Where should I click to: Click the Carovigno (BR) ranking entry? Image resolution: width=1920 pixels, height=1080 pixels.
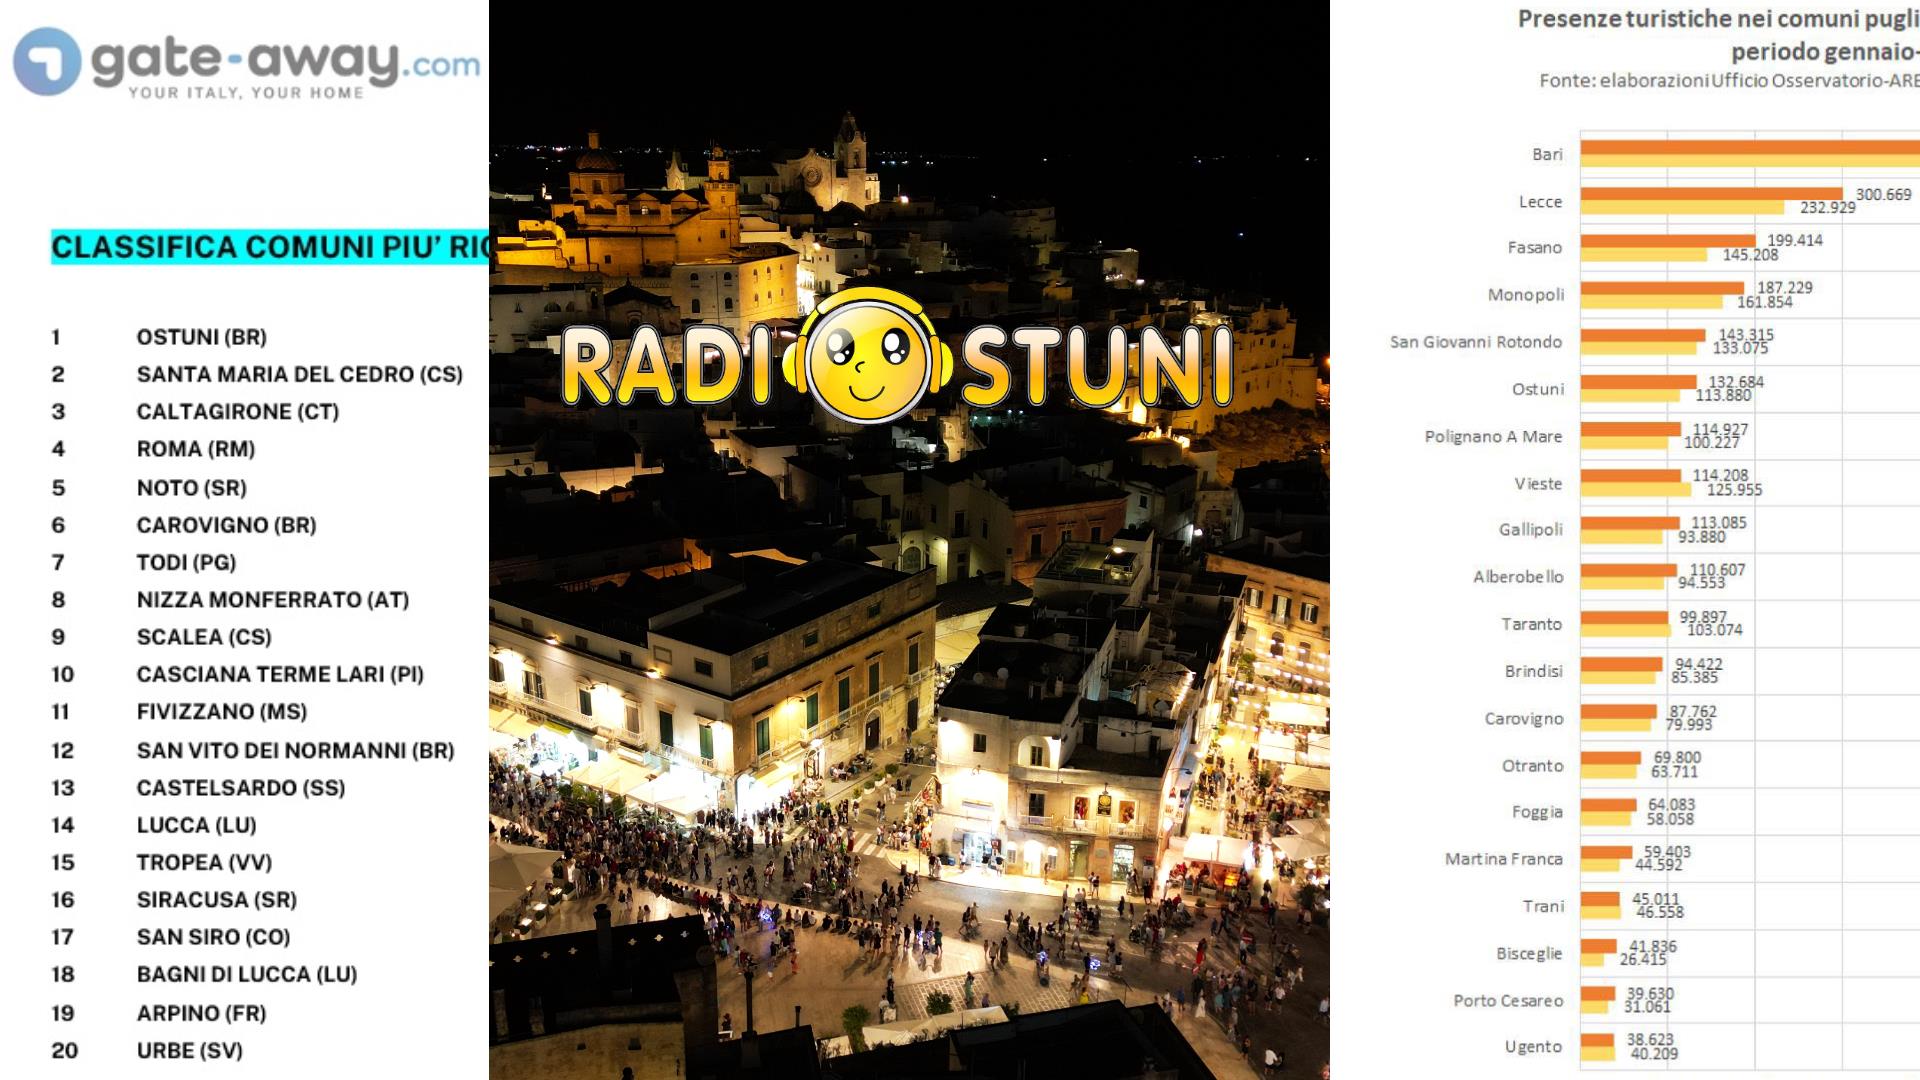pos(226,525)
